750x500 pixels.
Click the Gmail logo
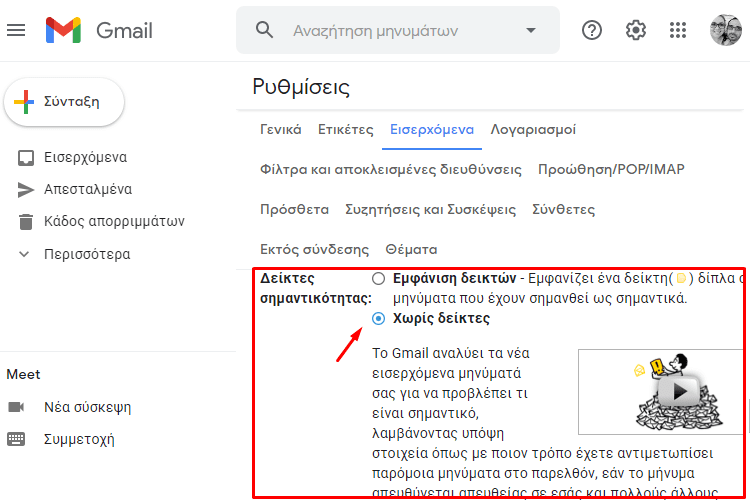coord(99,31)
